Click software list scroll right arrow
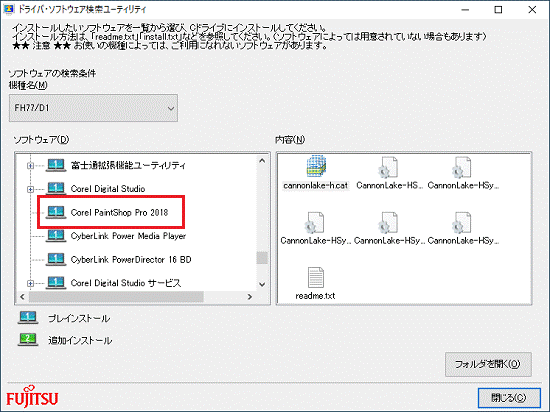The width and height of the screenshot is (550, 412). click(250, 297)
